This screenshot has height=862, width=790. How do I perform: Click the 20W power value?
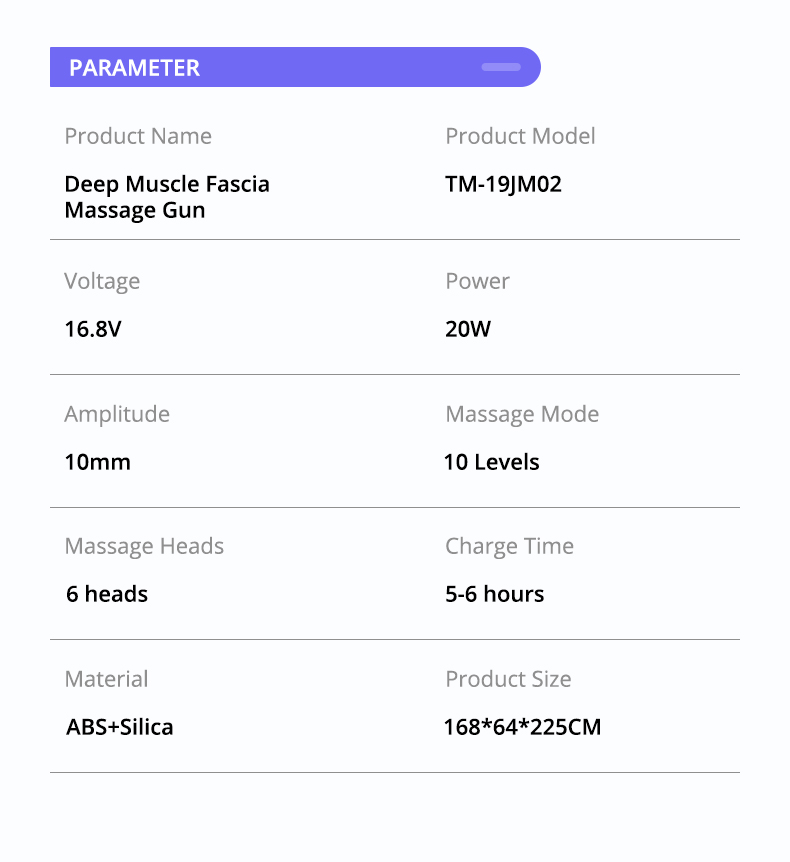(x=468, y=329)
